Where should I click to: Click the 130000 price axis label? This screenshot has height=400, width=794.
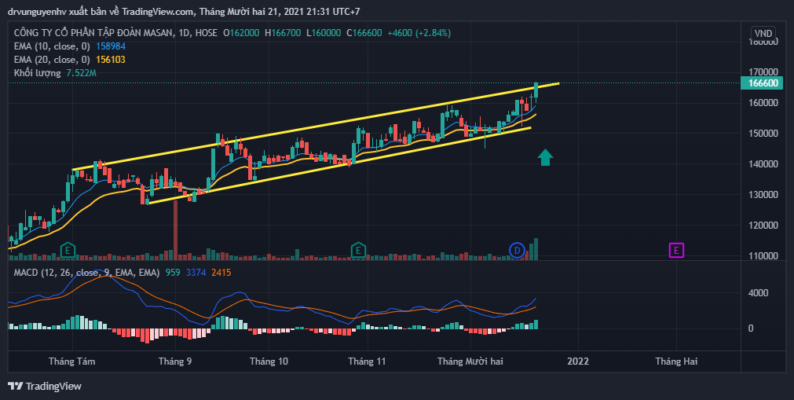pos(763,194)
